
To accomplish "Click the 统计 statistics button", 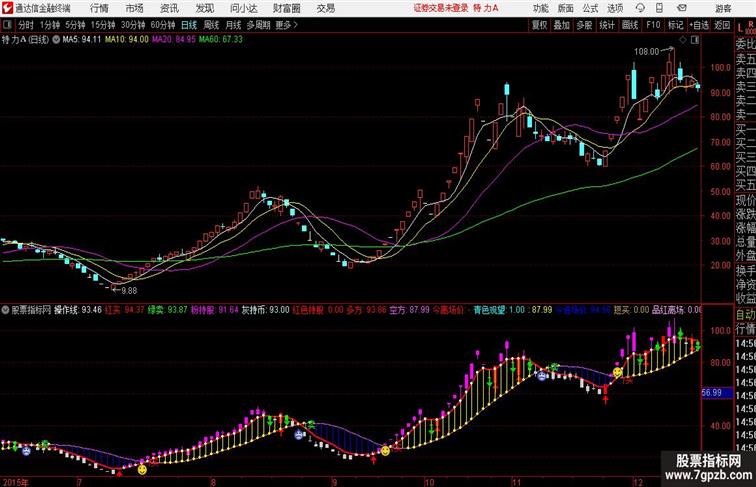I will [607, 25].
